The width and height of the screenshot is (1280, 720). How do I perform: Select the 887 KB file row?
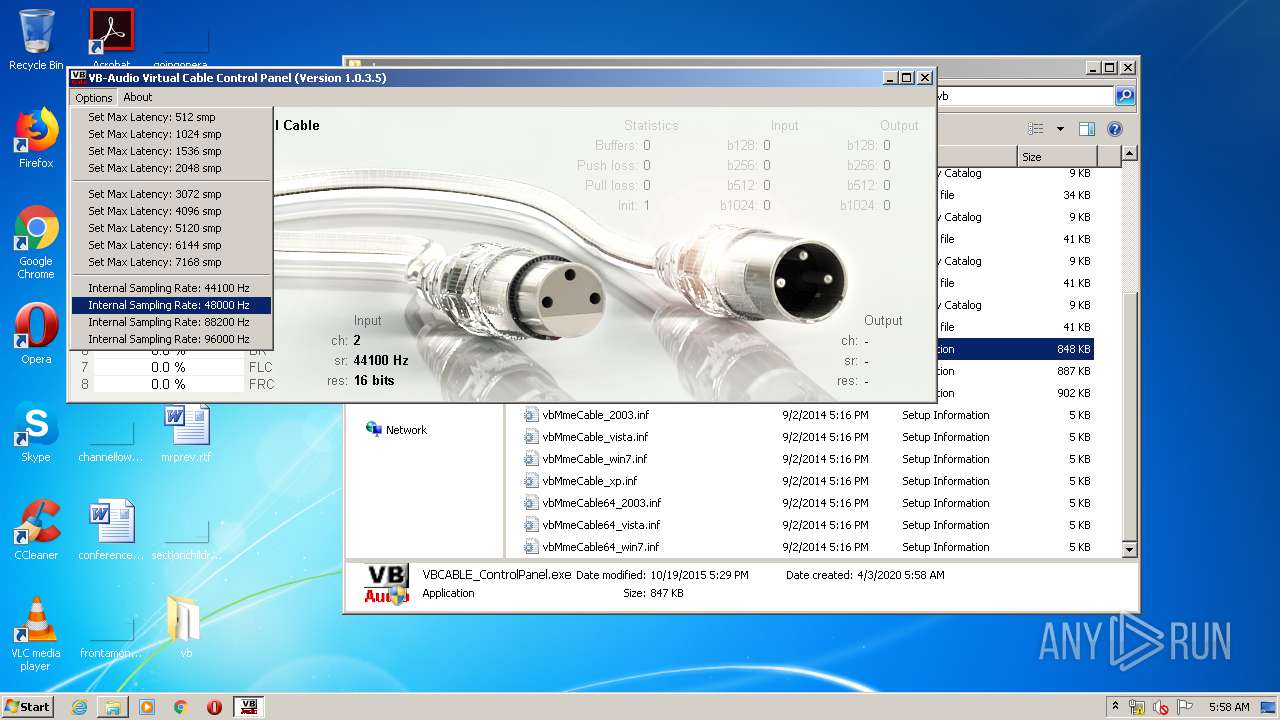pos(1015,371)
